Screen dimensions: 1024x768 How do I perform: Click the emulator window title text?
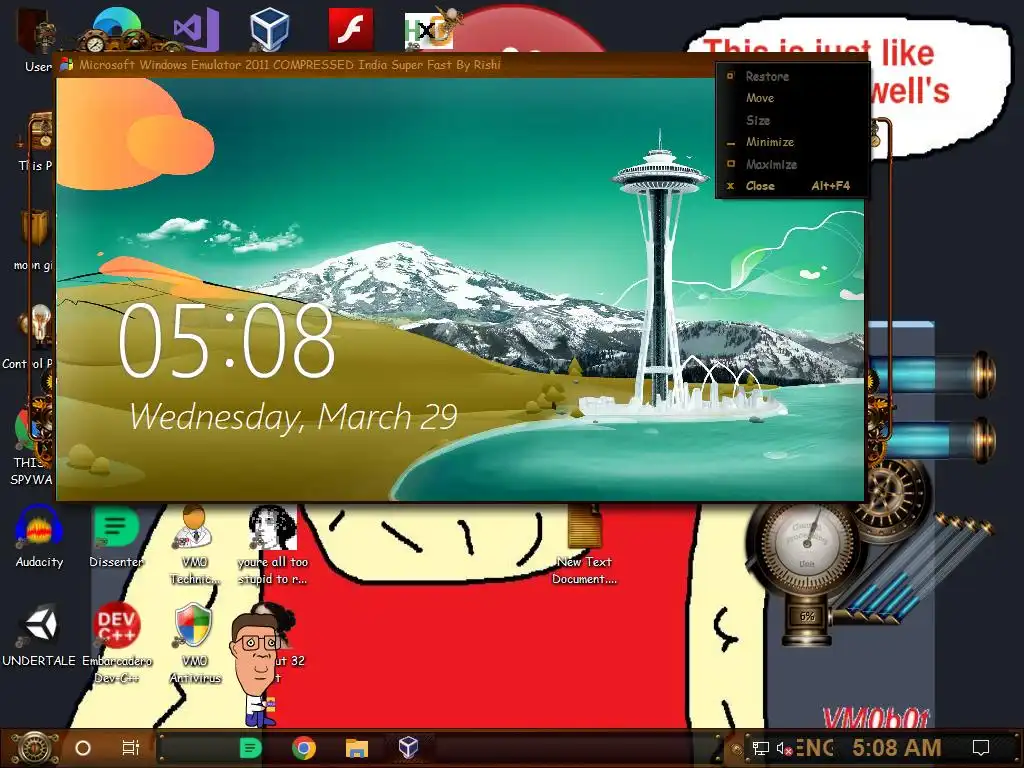pos(290,65)
